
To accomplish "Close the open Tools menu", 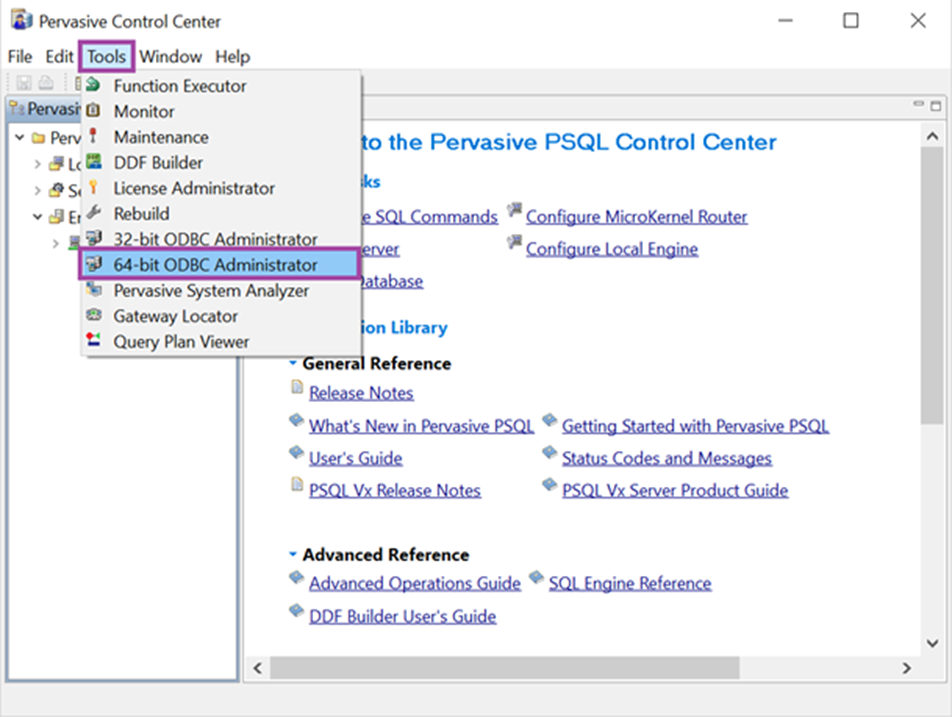I will (x=106, y=56).
